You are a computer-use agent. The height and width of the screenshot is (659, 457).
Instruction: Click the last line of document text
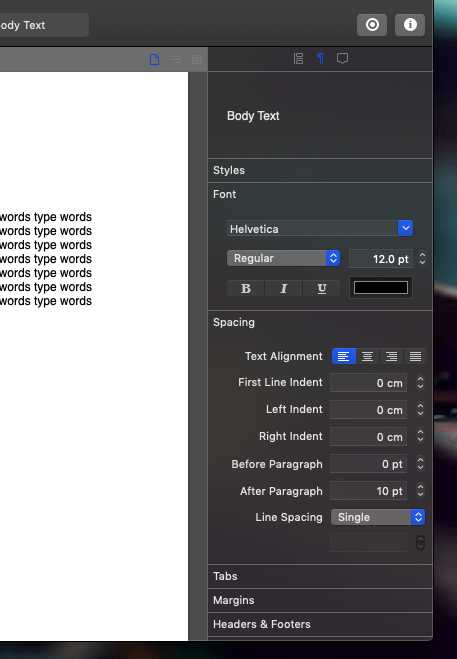[x=46, y=301]
